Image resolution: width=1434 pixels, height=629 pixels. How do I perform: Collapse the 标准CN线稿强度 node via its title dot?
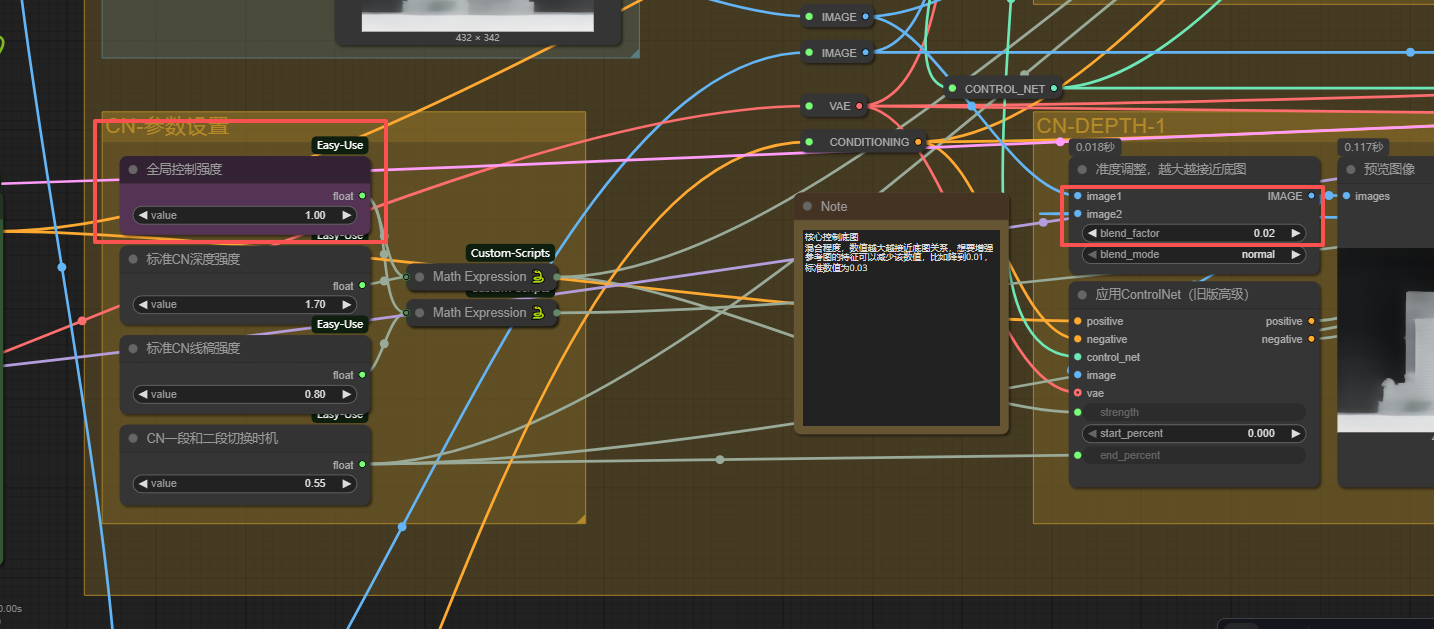[133, 349]
